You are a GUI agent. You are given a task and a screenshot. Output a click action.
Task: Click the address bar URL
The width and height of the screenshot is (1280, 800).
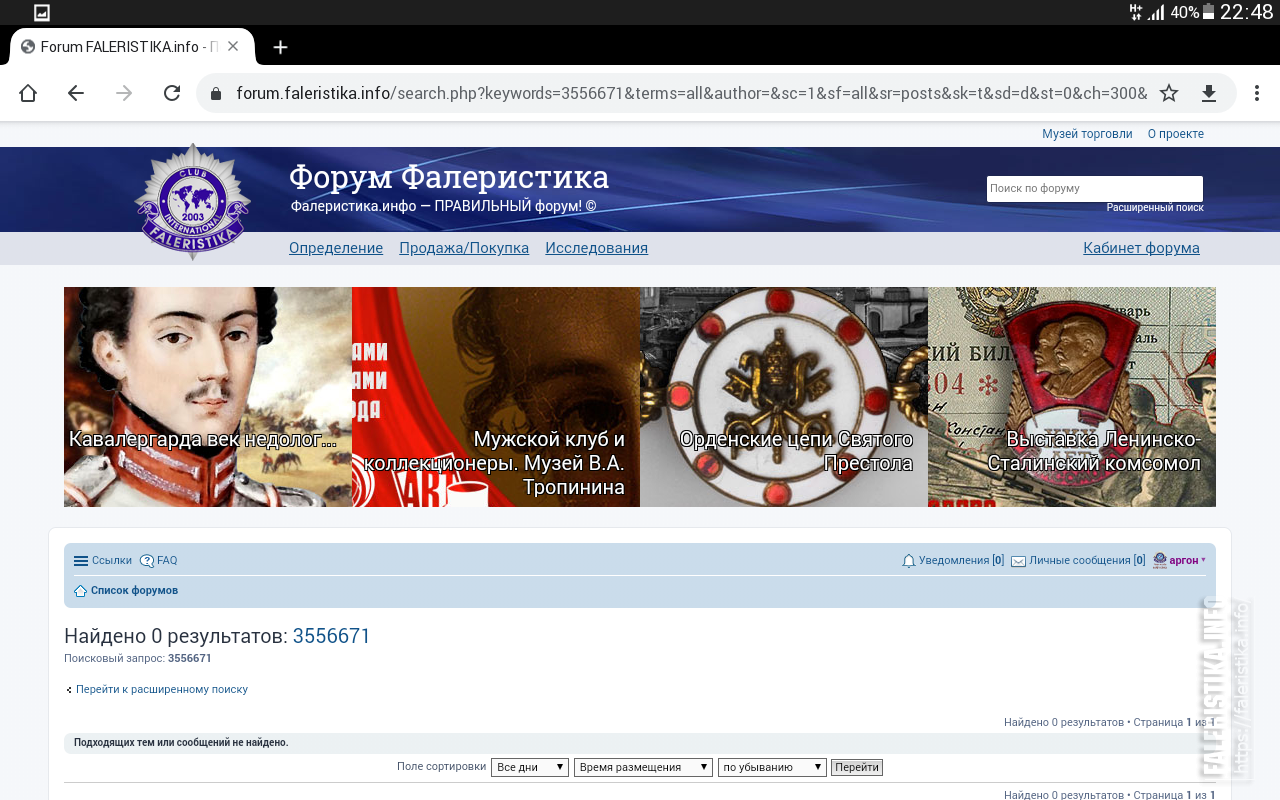click(x=691, y=93)
